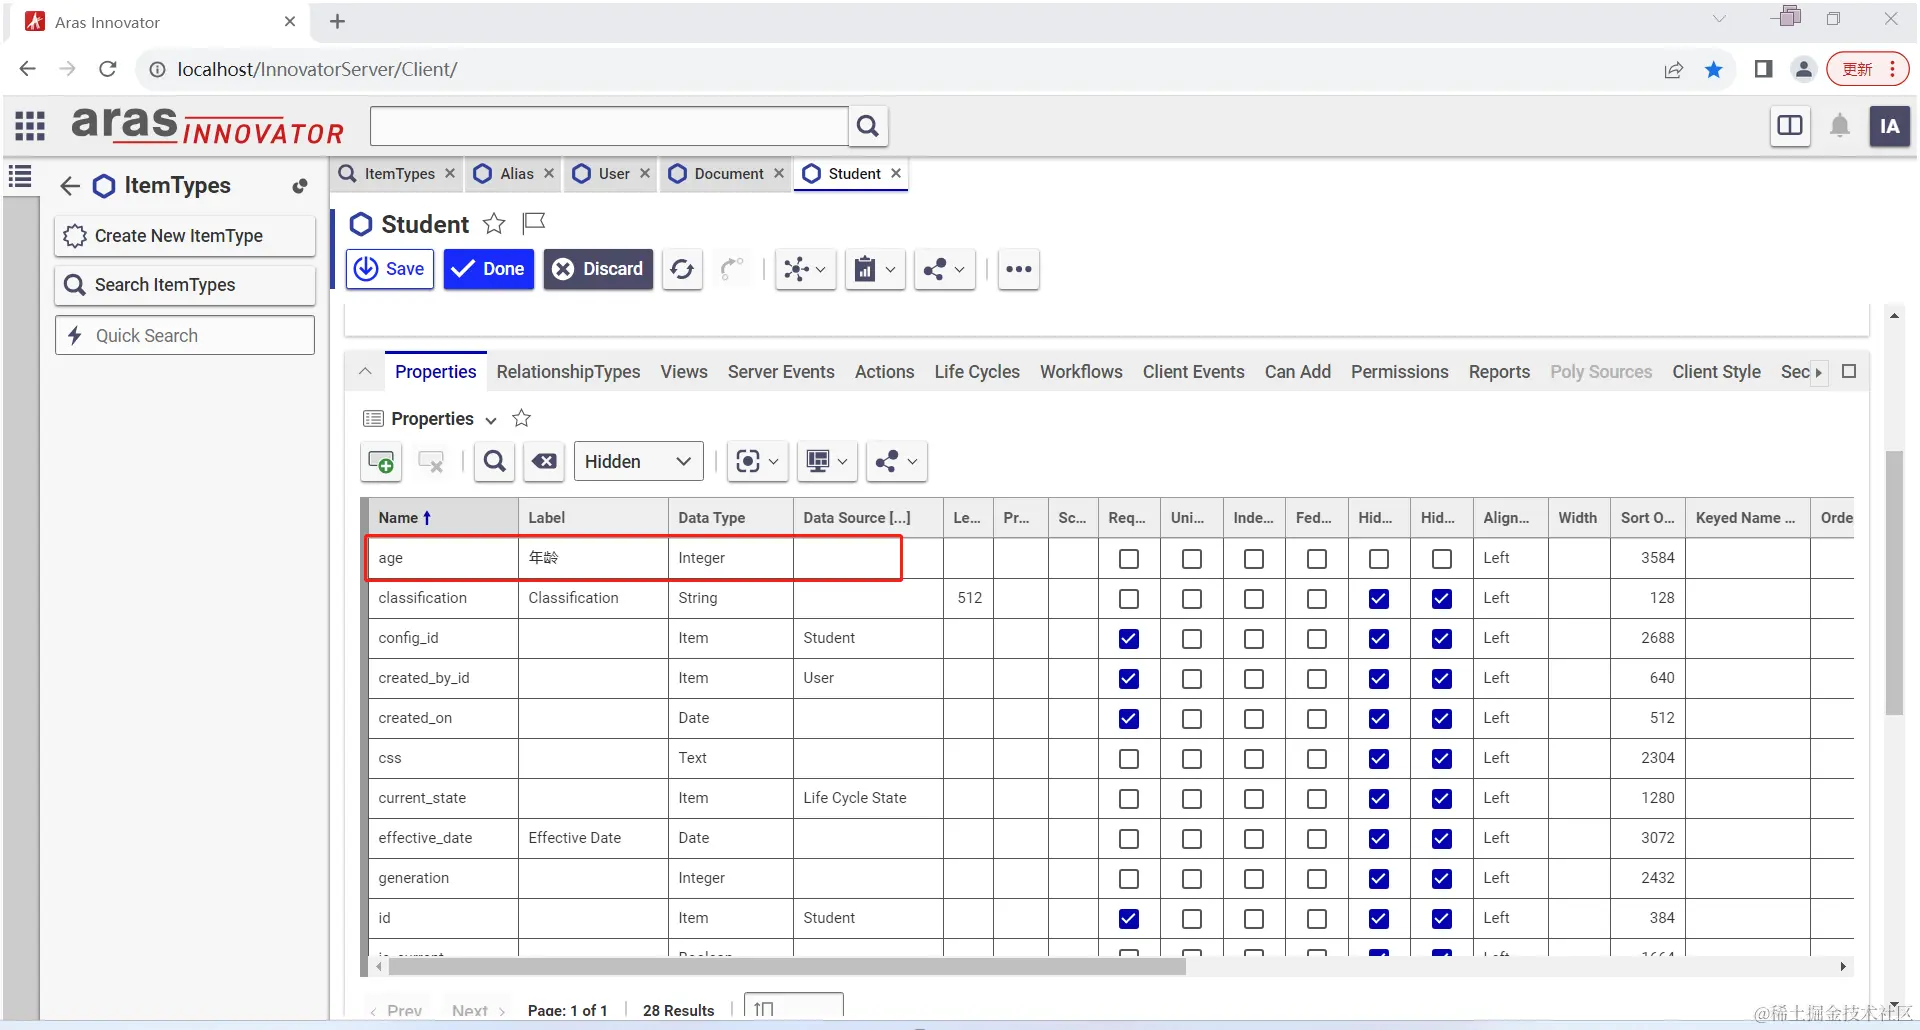Toggle Unique checkbox for classification
Image resolution: width=1920 pixels, height=1030 pixels.
pos(1192,599)
